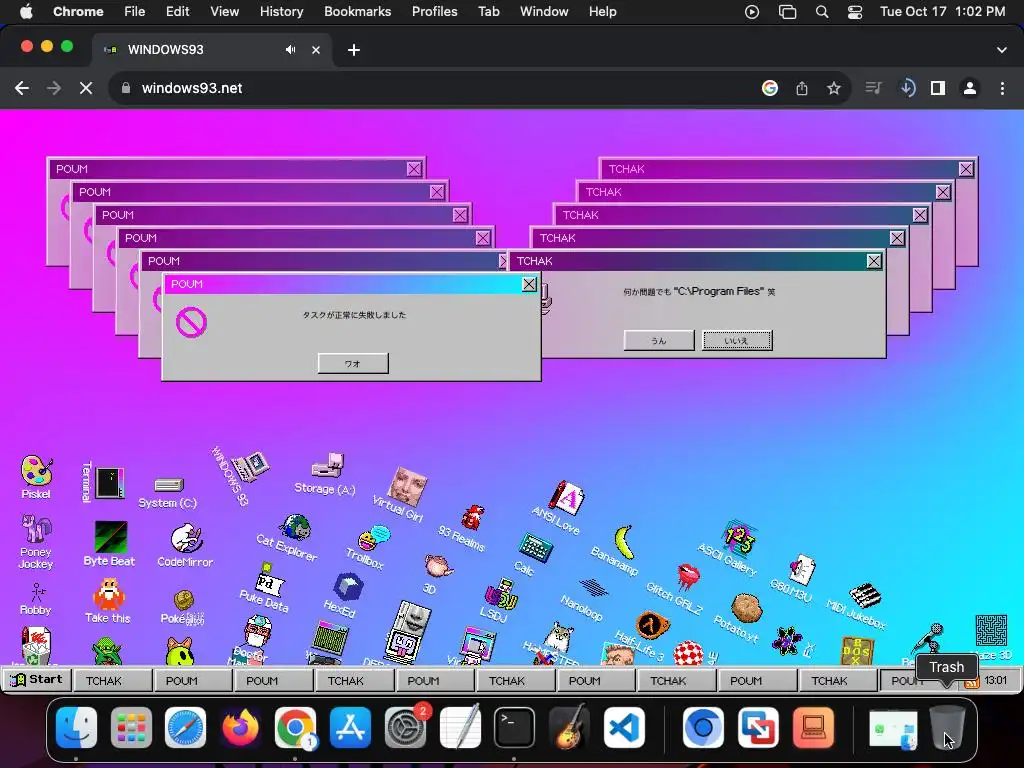Click the うん button in TCHAK dialog
The height and width of the screenshot is (768, 1024).
(658, 340)
